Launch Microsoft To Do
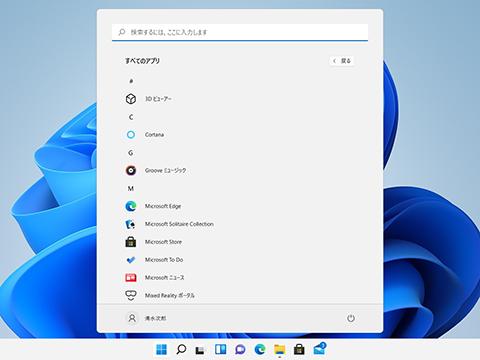The height and width of the screenshot is (360, 480). 154,260
